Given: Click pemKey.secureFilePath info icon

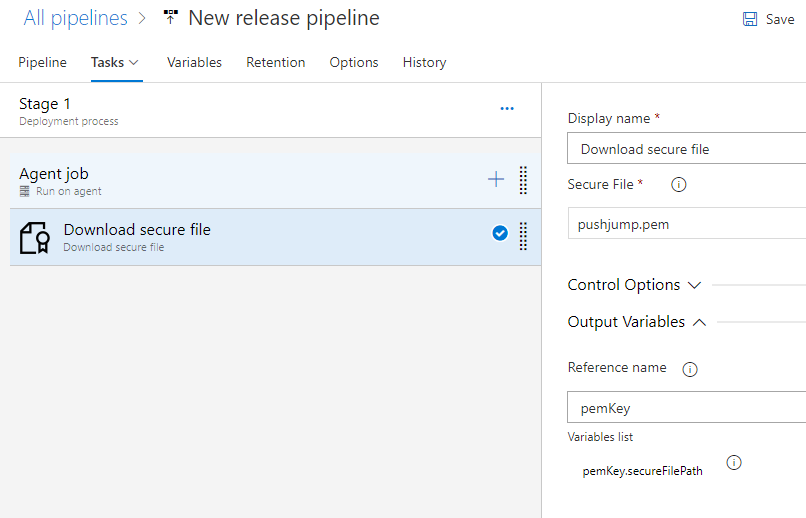Looking at the screenshot, I should click(x=734, y=463).
